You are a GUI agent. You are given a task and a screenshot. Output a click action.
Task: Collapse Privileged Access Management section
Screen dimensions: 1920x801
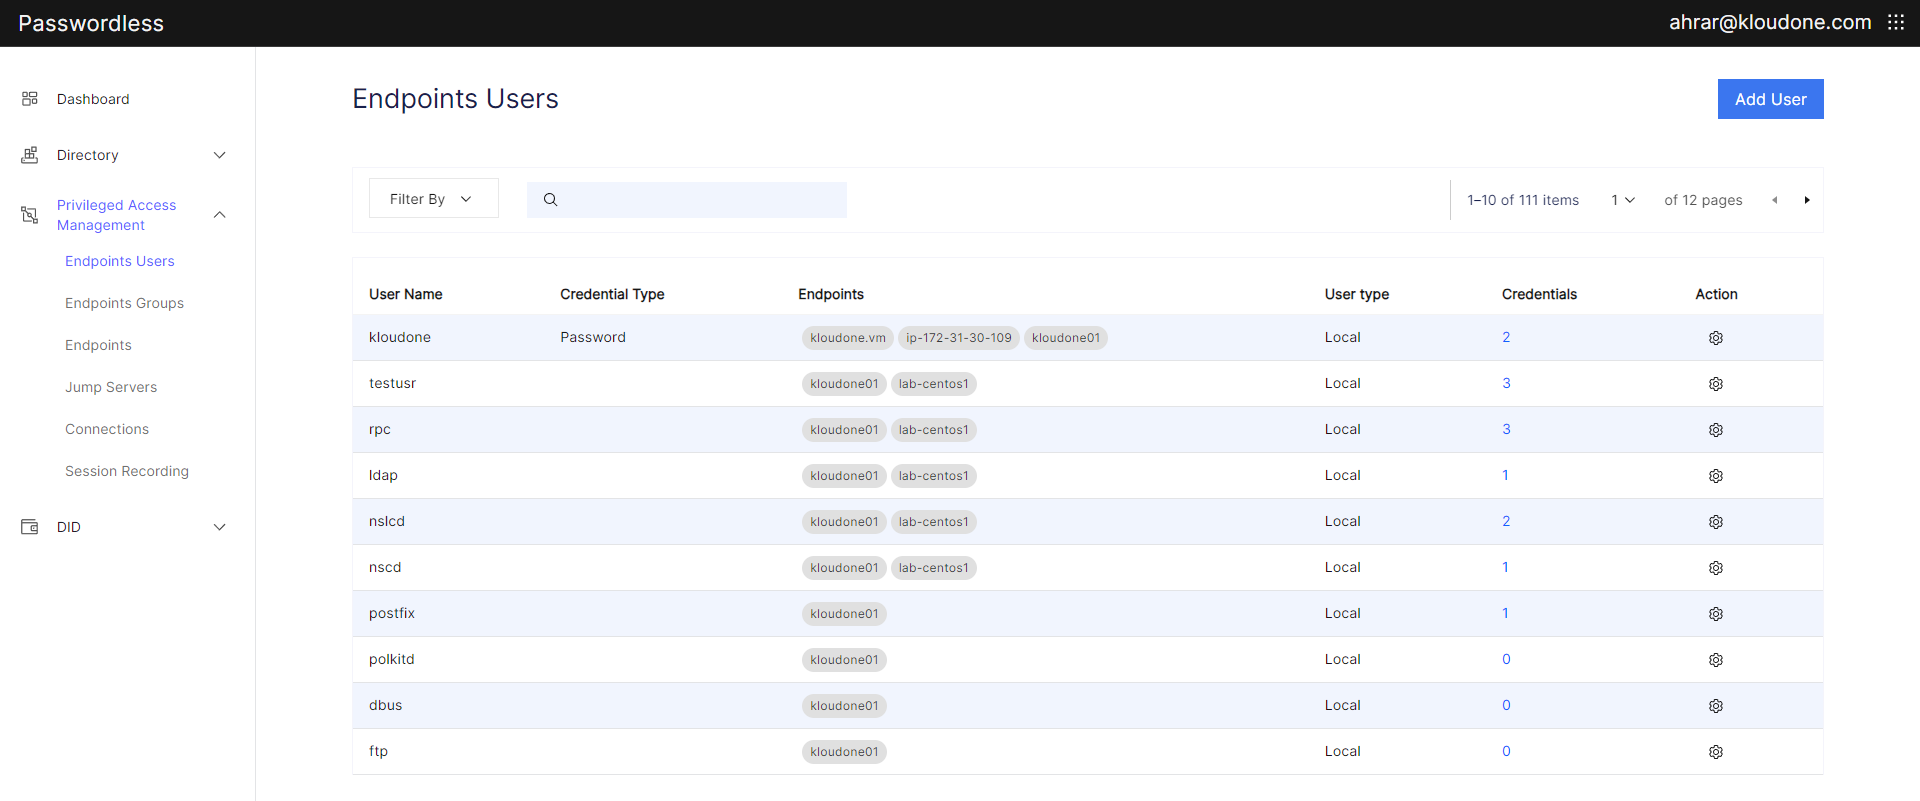click(x=220, y=215)
